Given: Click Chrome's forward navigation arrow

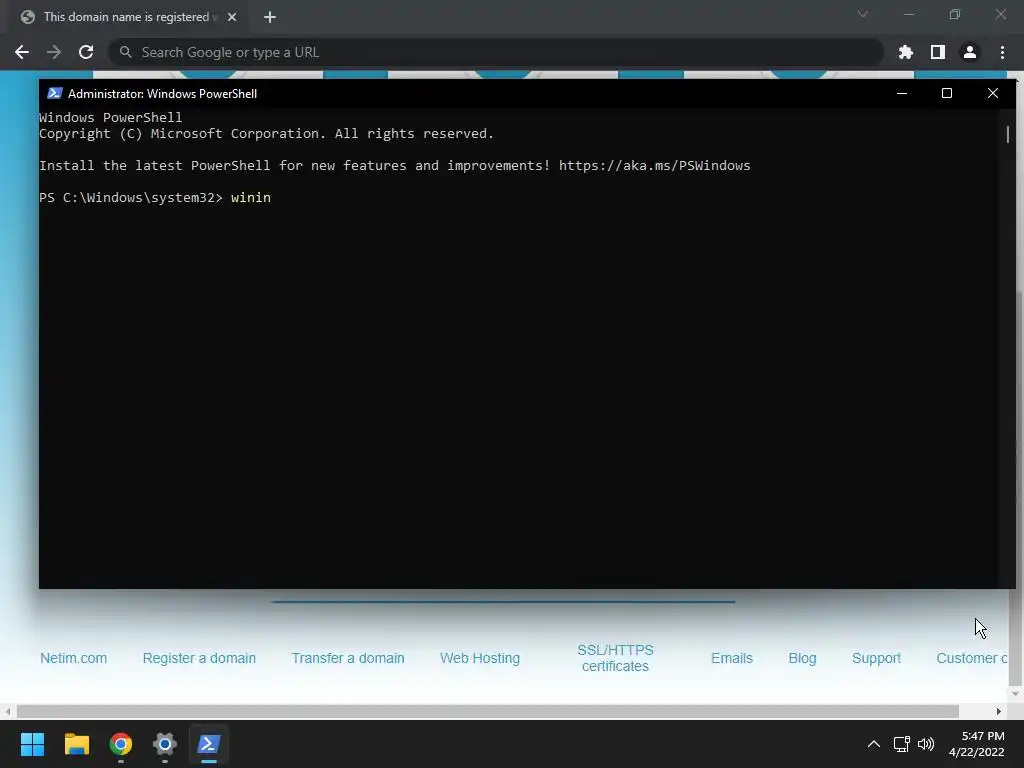Looking at the screenshot, I should (x=54, y=52).
